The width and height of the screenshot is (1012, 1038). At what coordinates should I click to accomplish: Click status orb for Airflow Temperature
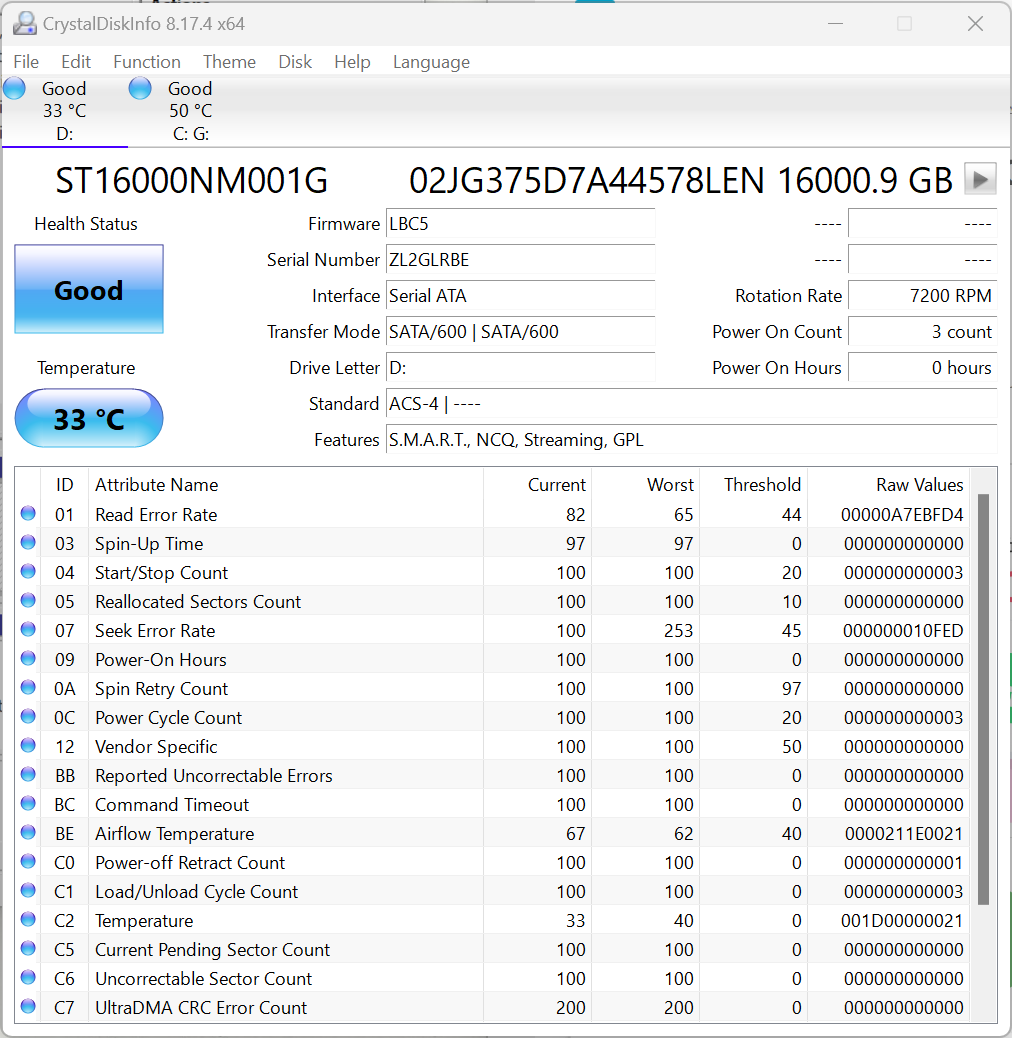pyautogui.click(x=28, y=833)
